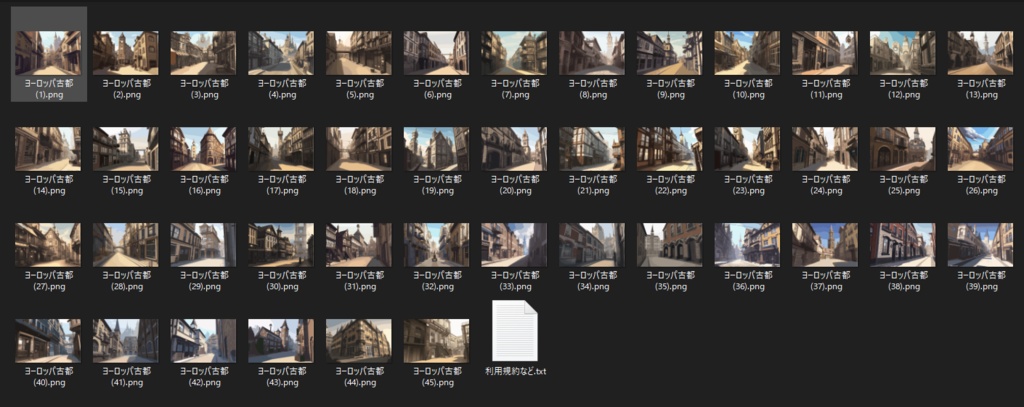Click the file name text ヨーロッパ古都 (17).png

281,185
